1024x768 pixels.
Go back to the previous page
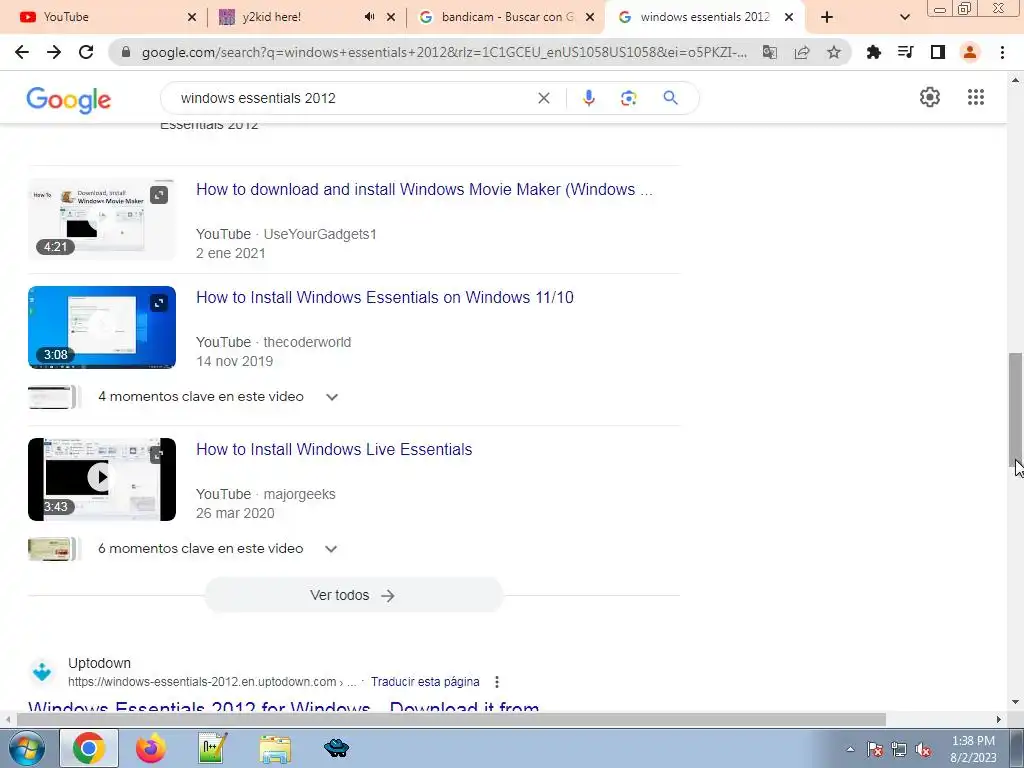(x=22, y=52)
